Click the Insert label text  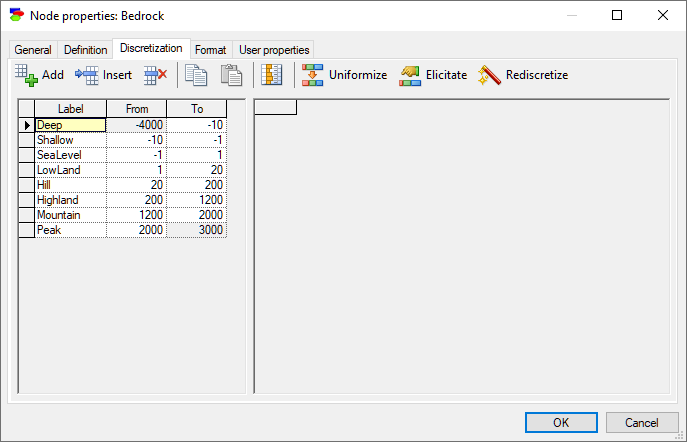117,75
